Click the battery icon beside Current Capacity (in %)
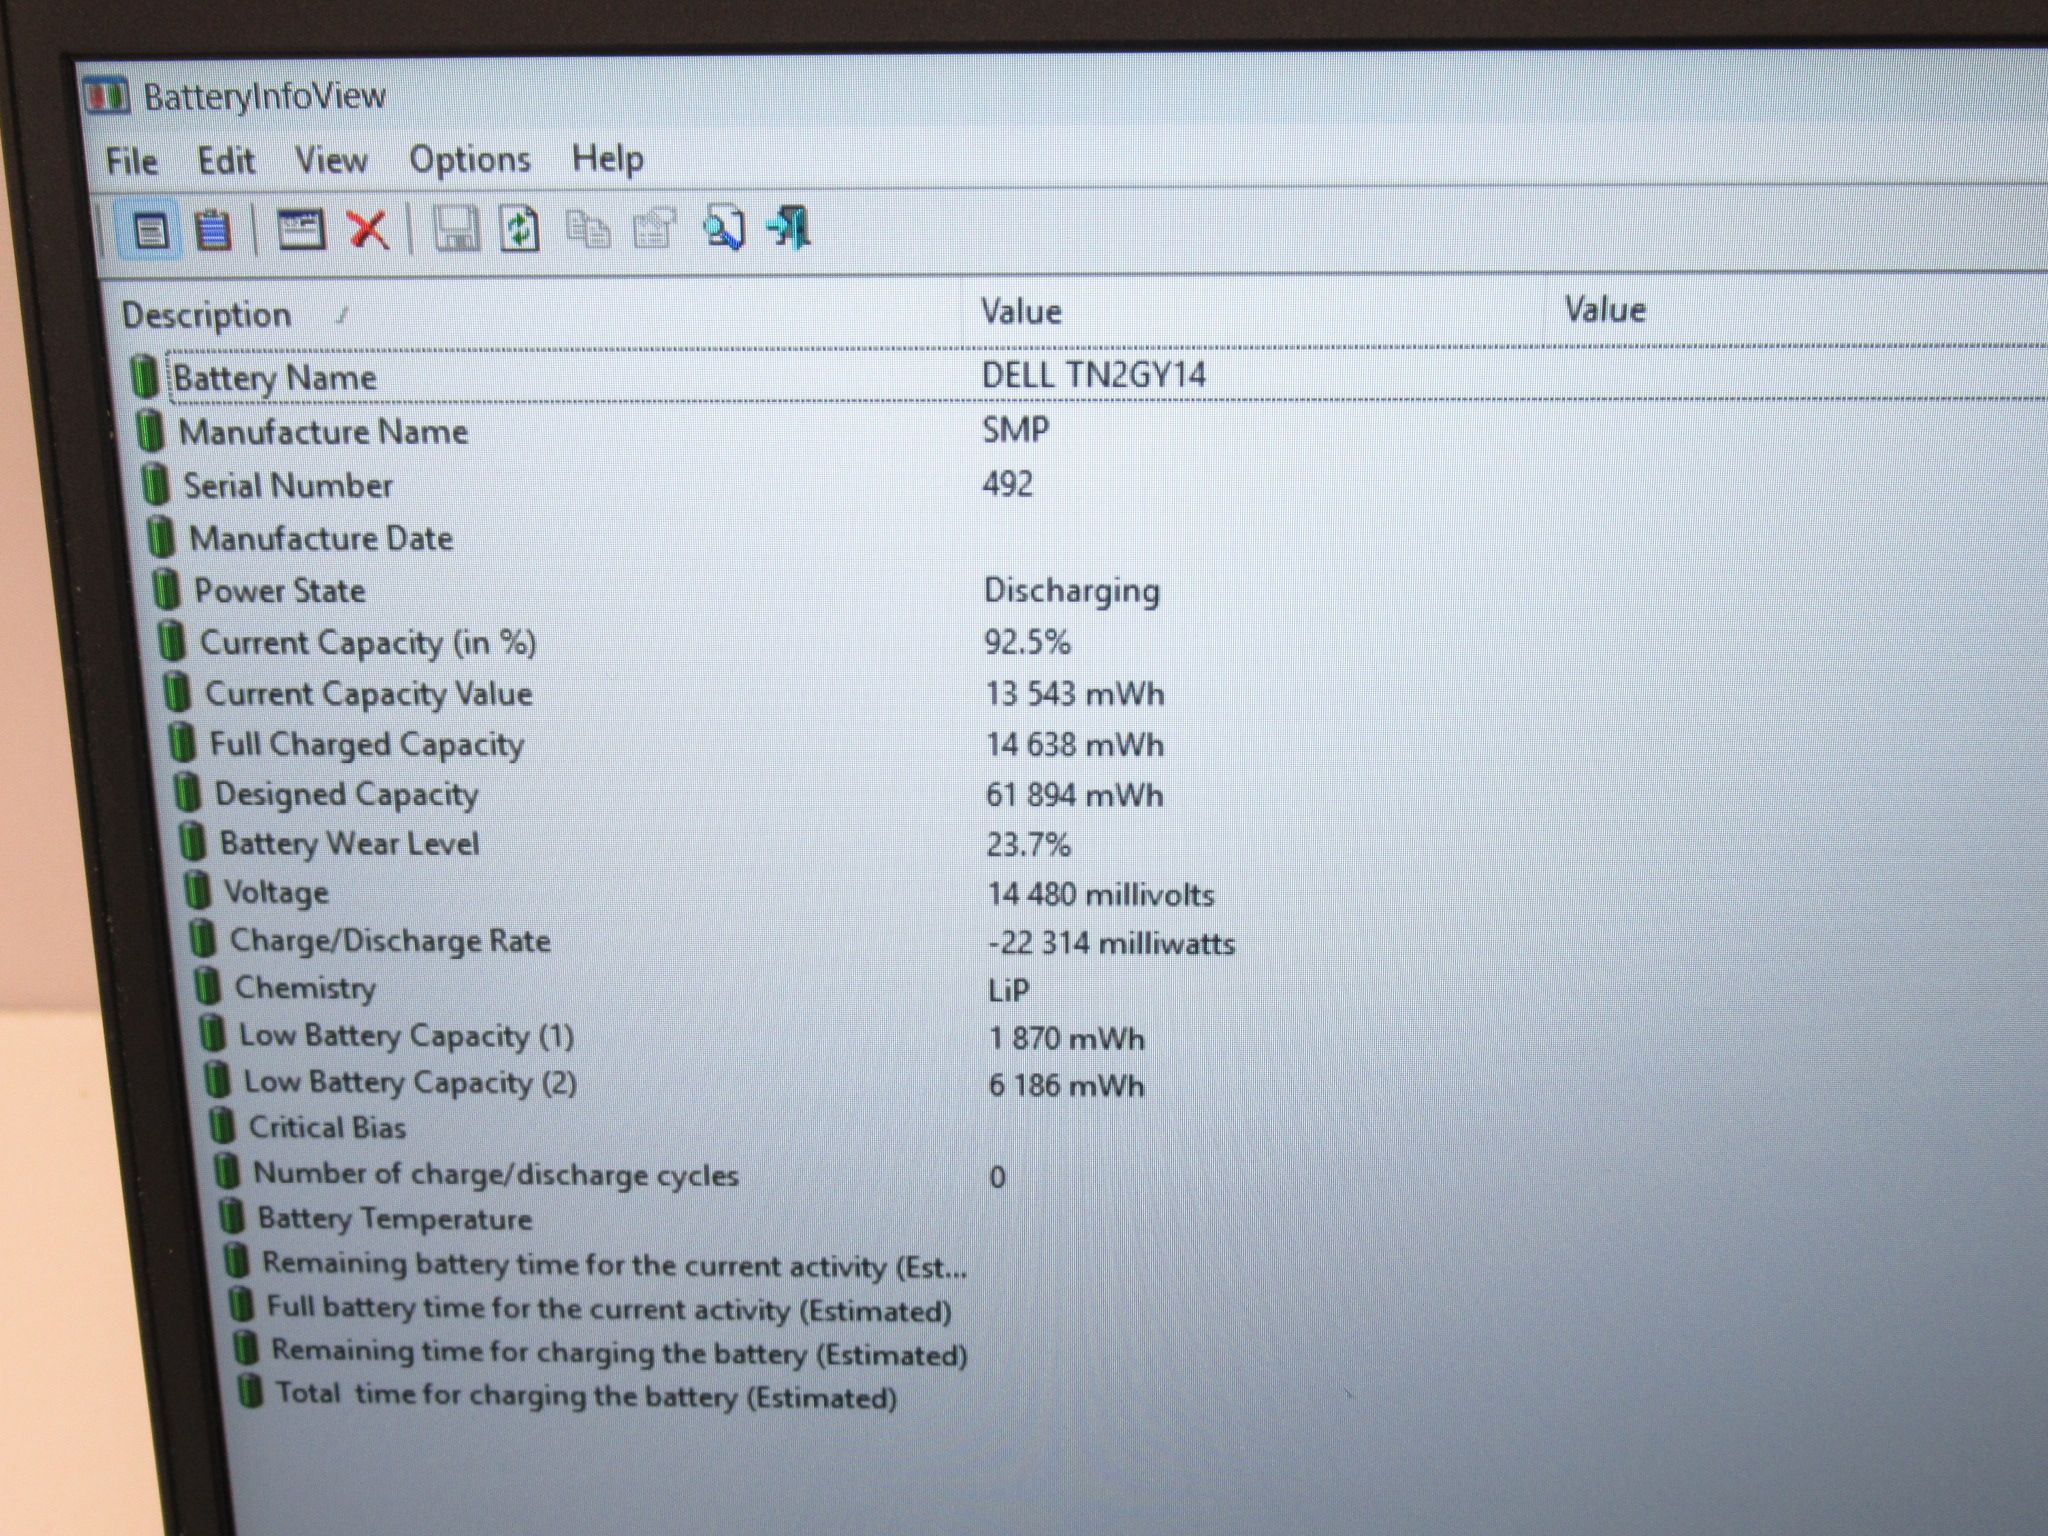Viewport: 2048px width, 1536px height. 172,642
